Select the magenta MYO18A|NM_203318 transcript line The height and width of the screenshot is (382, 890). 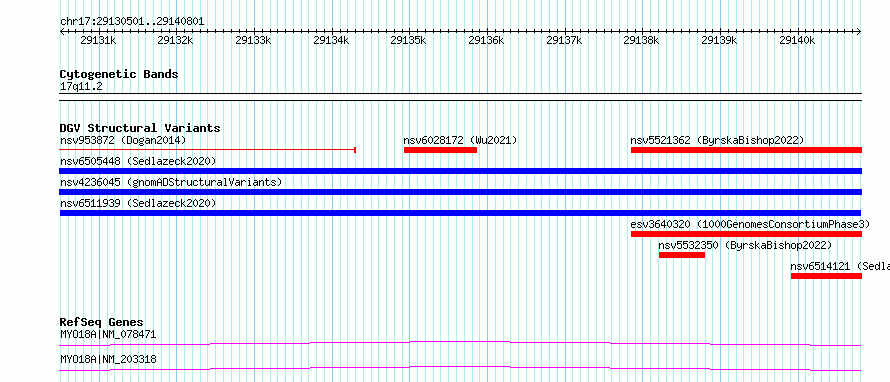point(461,369)
